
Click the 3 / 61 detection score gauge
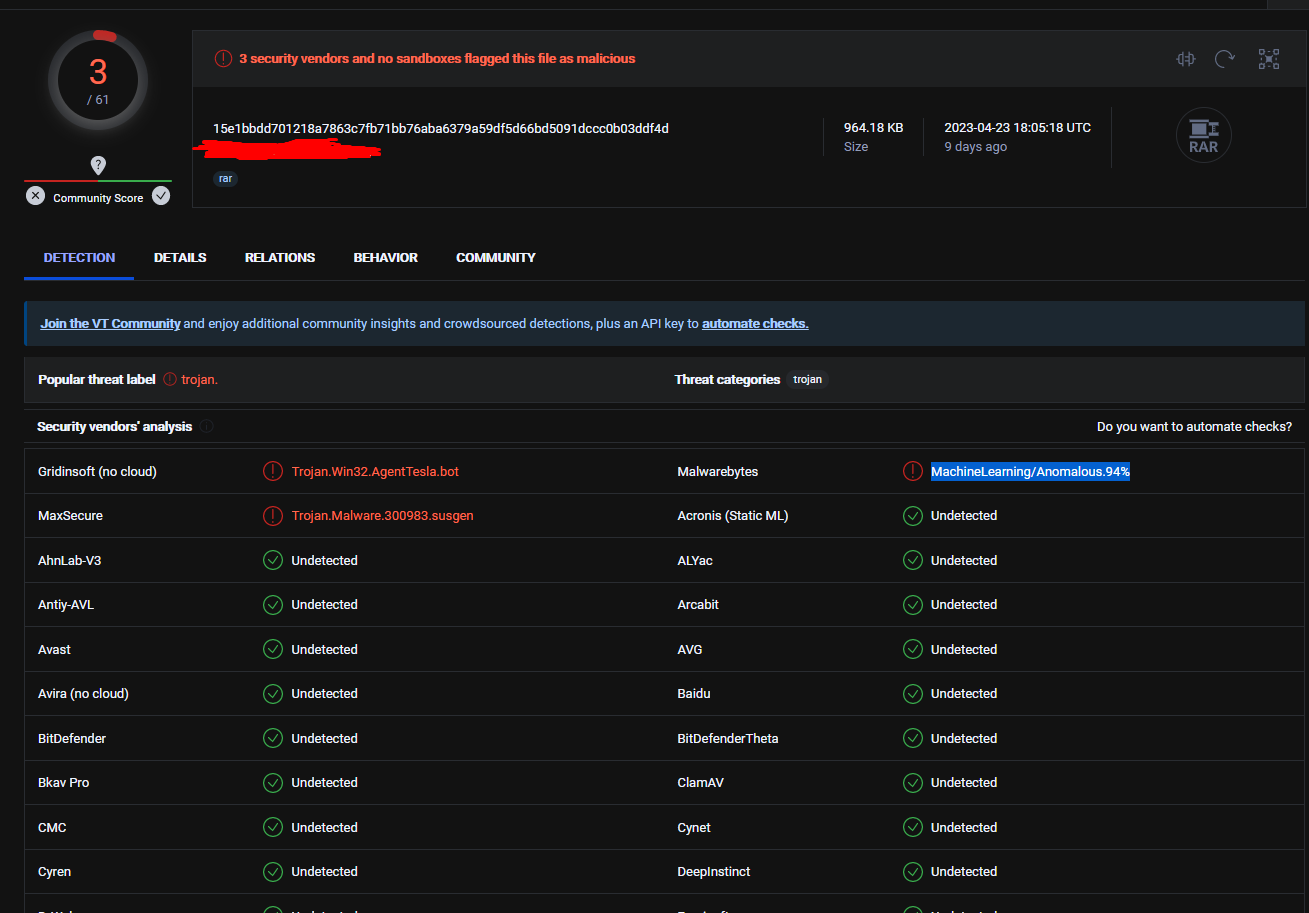pos(98,80)
